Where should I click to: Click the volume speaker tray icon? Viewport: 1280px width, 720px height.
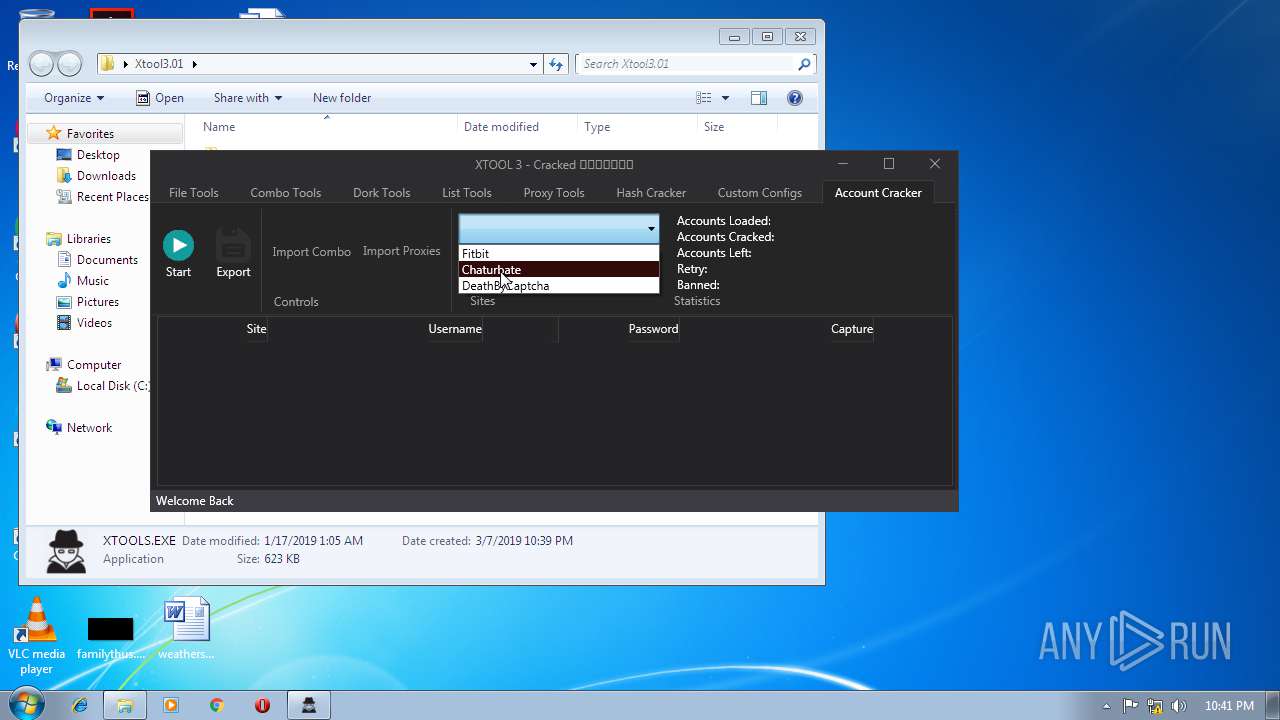1179,705
